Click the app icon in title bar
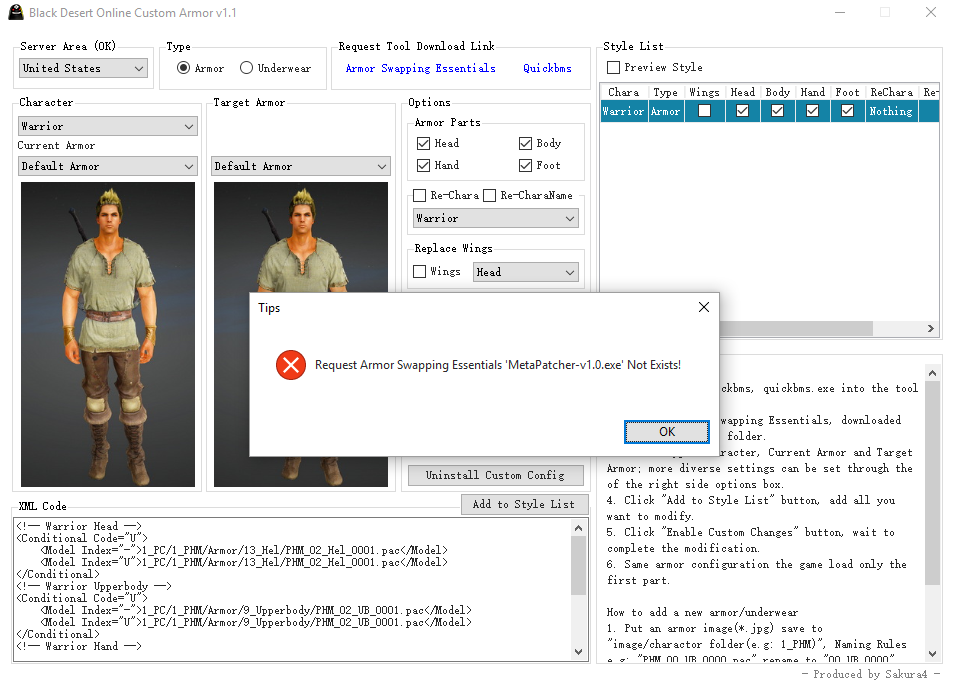 click(14, 13)
